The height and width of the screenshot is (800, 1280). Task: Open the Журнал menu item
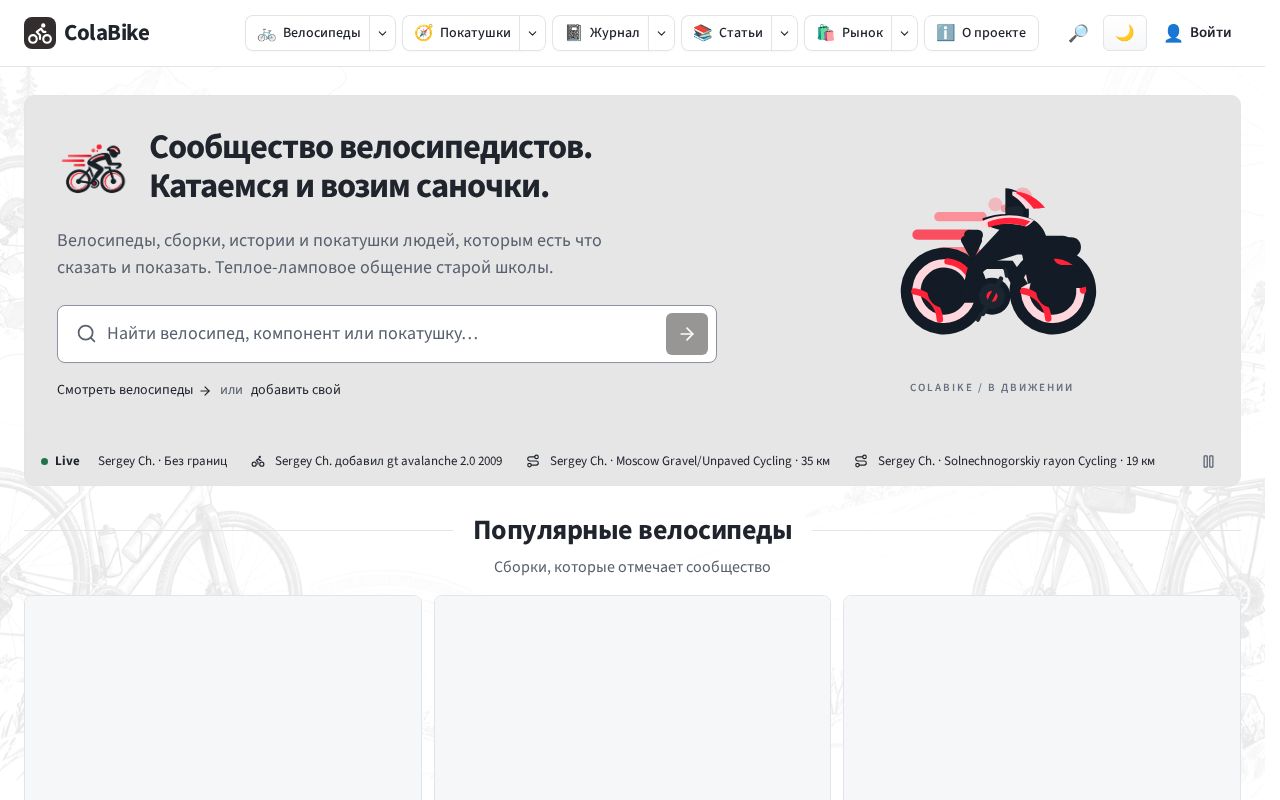pyautogui.click(x=601, y=33)
